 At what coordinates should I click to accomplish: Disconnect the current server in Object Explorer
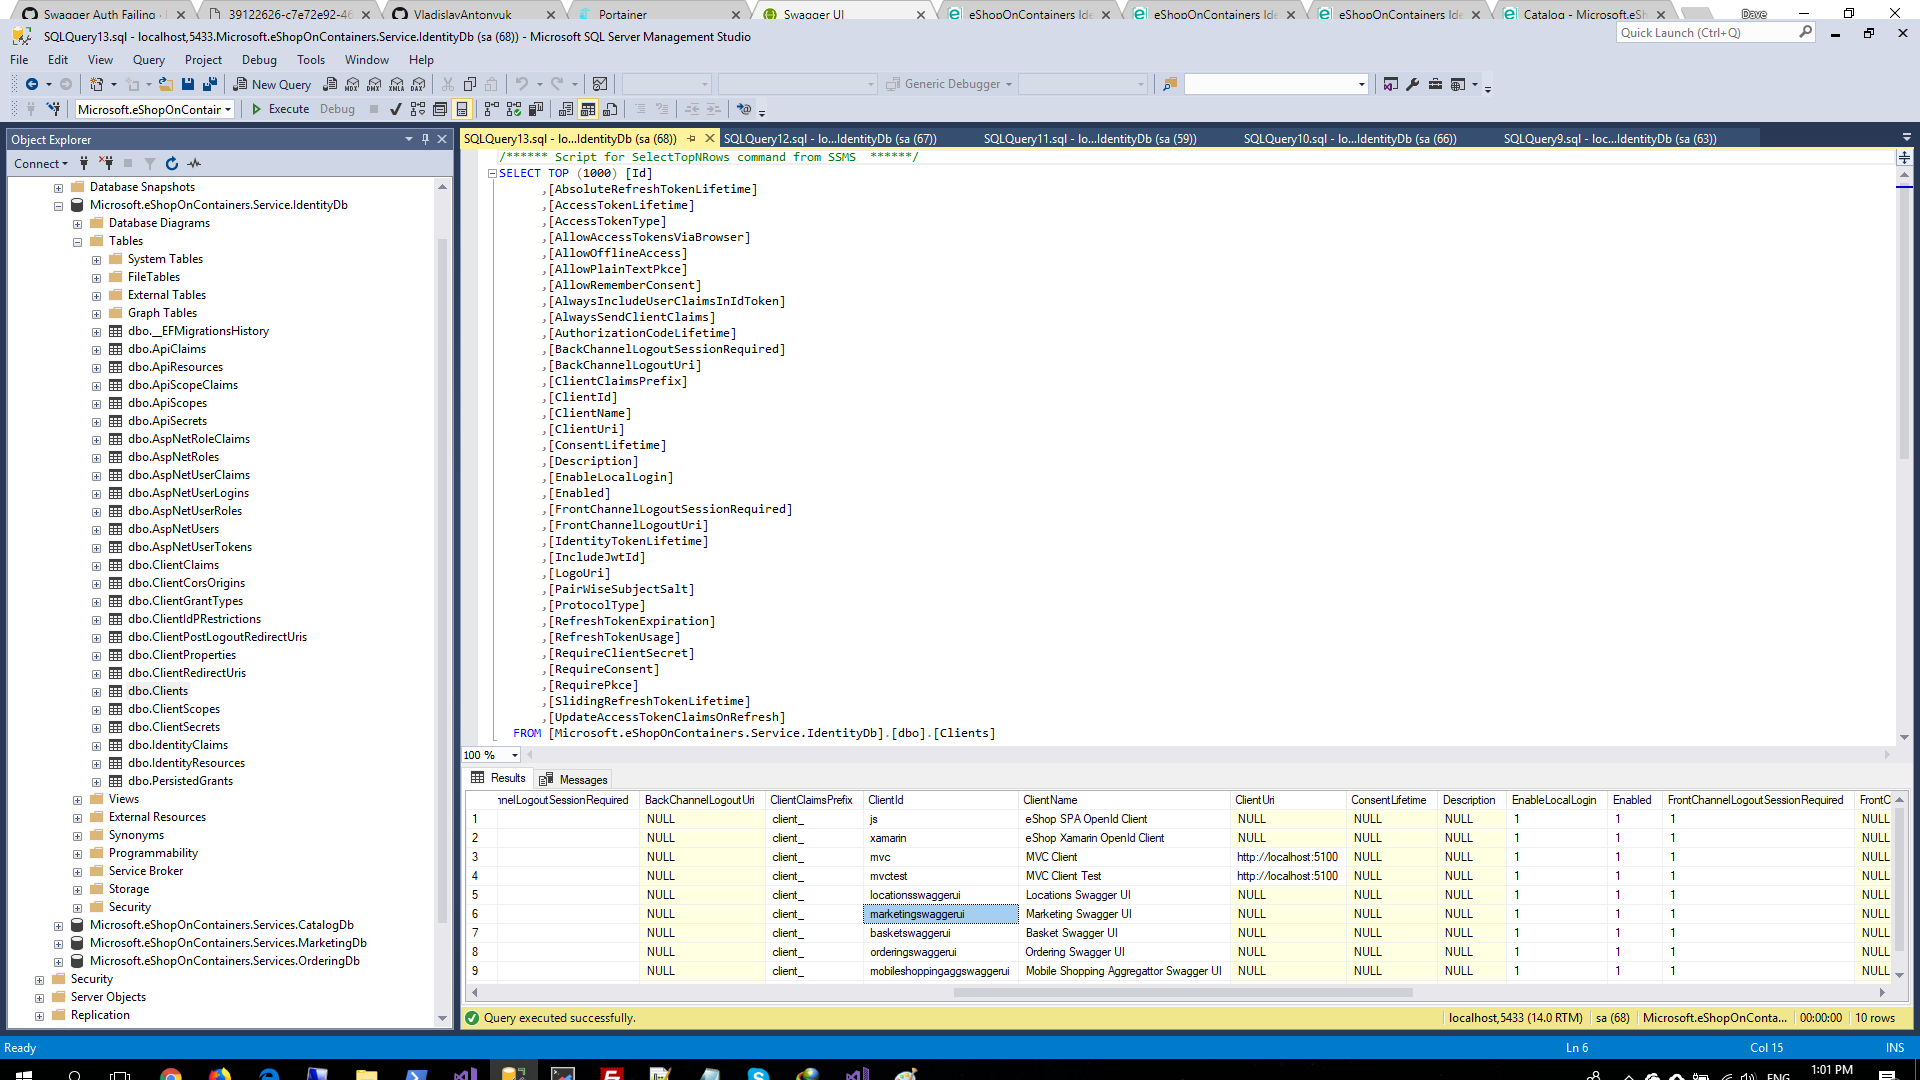tap(107, 163)
